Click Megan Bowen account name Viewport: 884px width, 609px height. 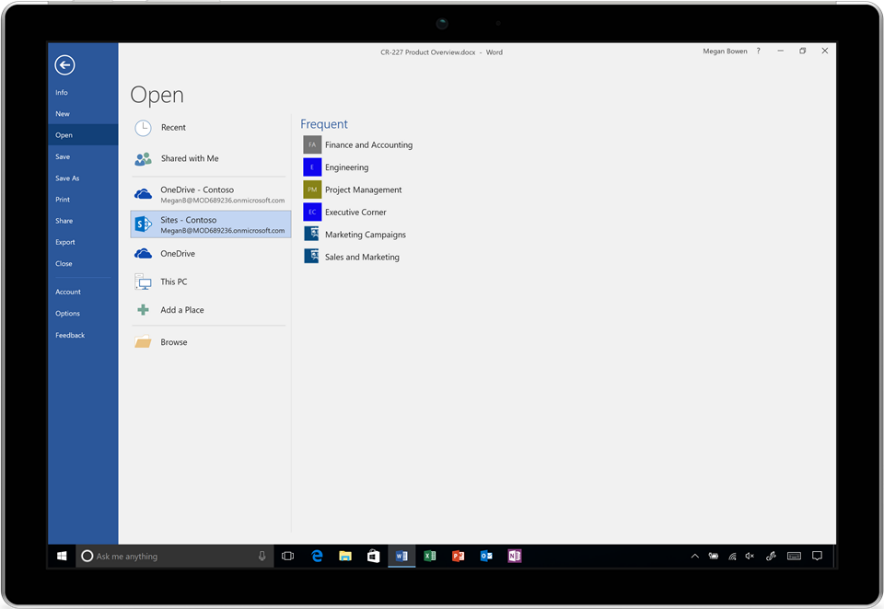tap(724, 51)
